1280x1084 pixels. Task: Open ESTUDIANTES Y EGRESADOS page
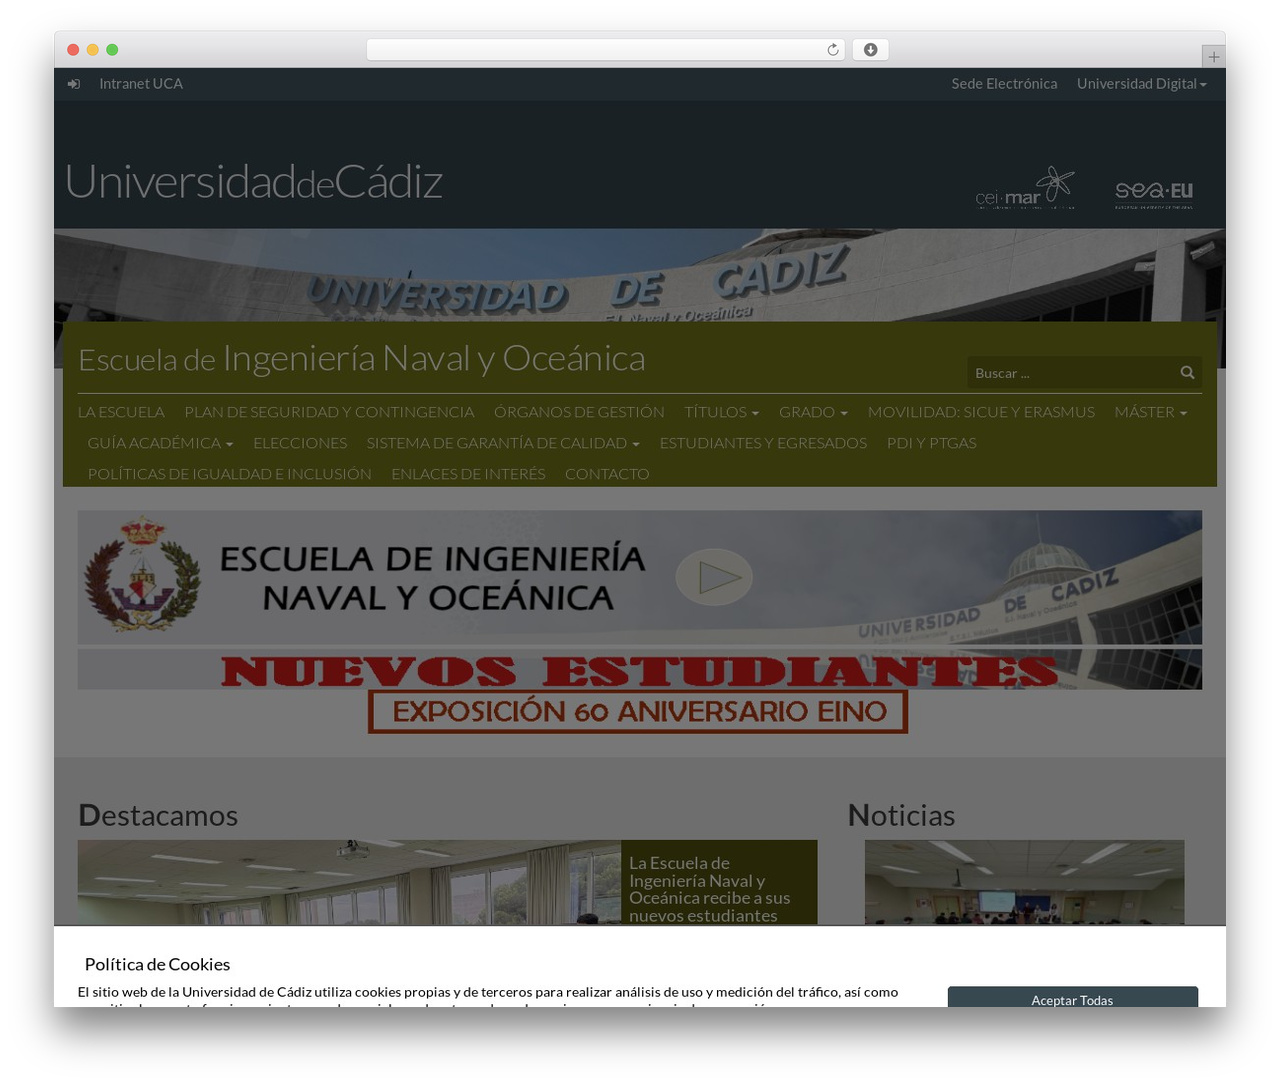pos(763,443)
